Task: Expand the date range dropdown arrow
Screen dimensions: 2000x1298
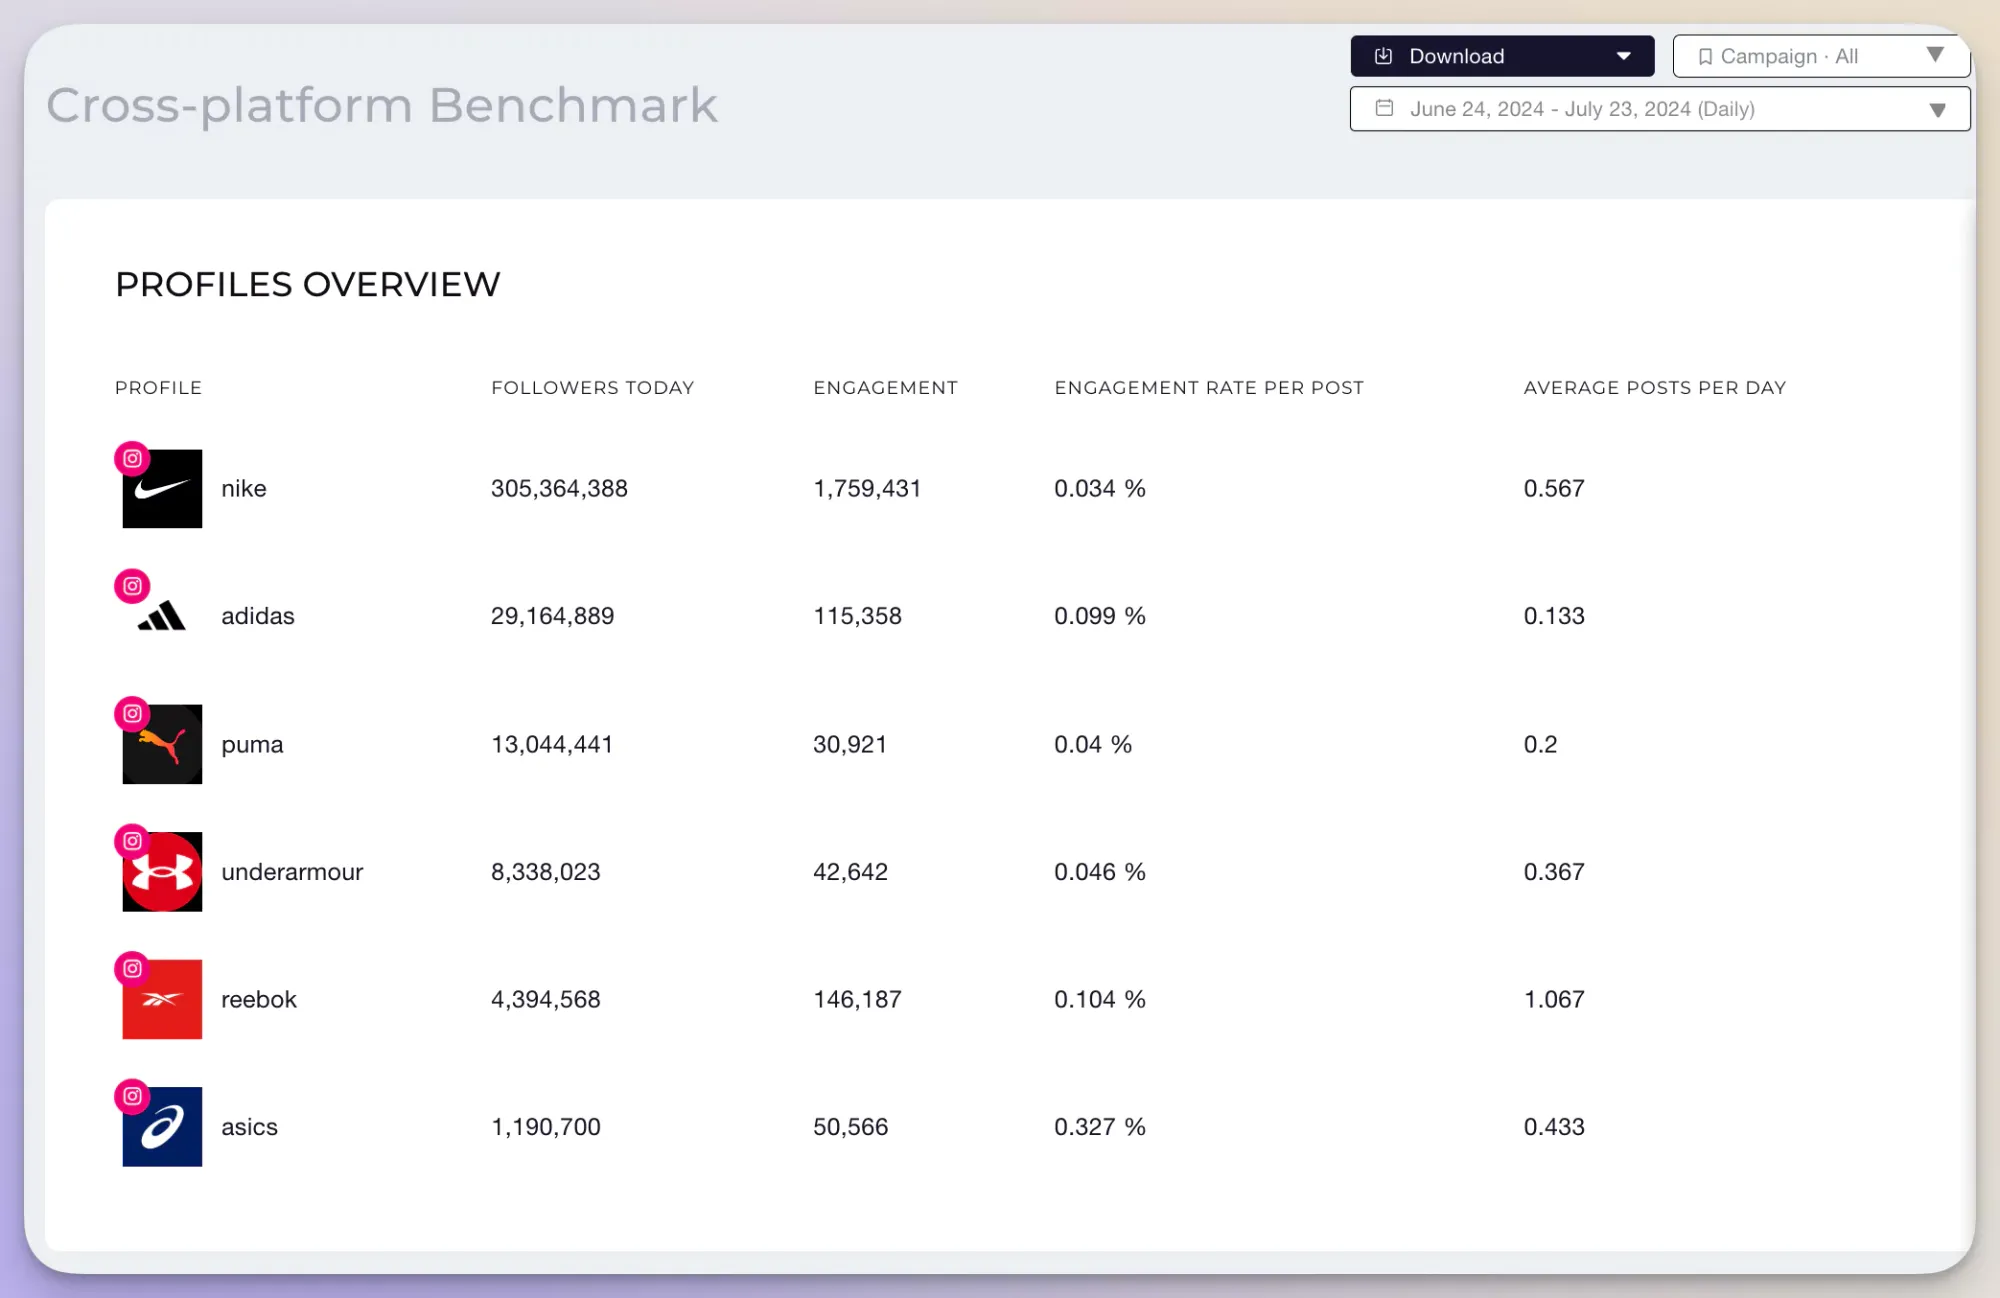Action: pyautogui.click(x=1937, y=110)
